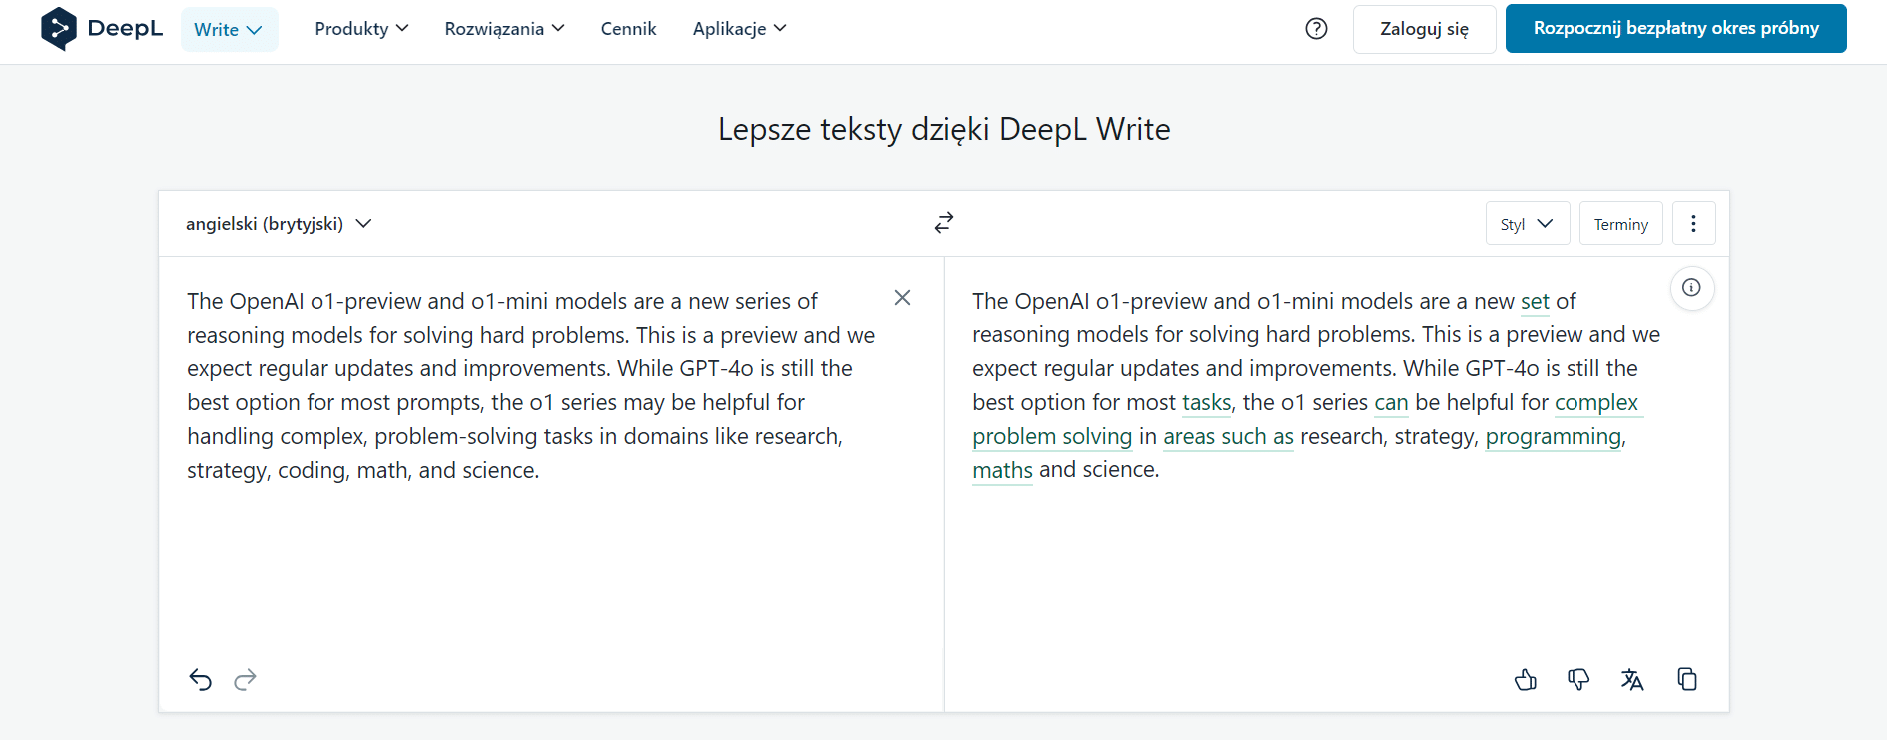Click the suggested word 'can'
The width and height of the screenshot is (1887, 740).
1391,403
